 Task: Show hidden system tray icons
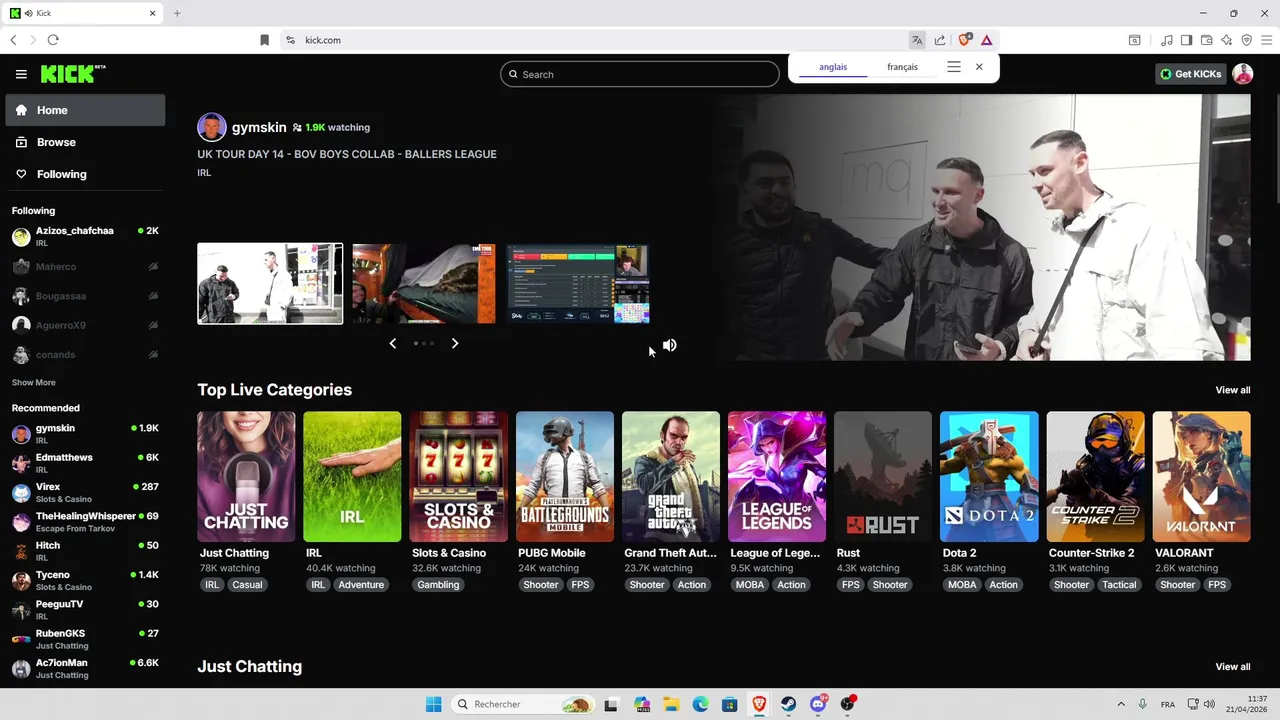pyautogui.click(x=1120, y=704)
